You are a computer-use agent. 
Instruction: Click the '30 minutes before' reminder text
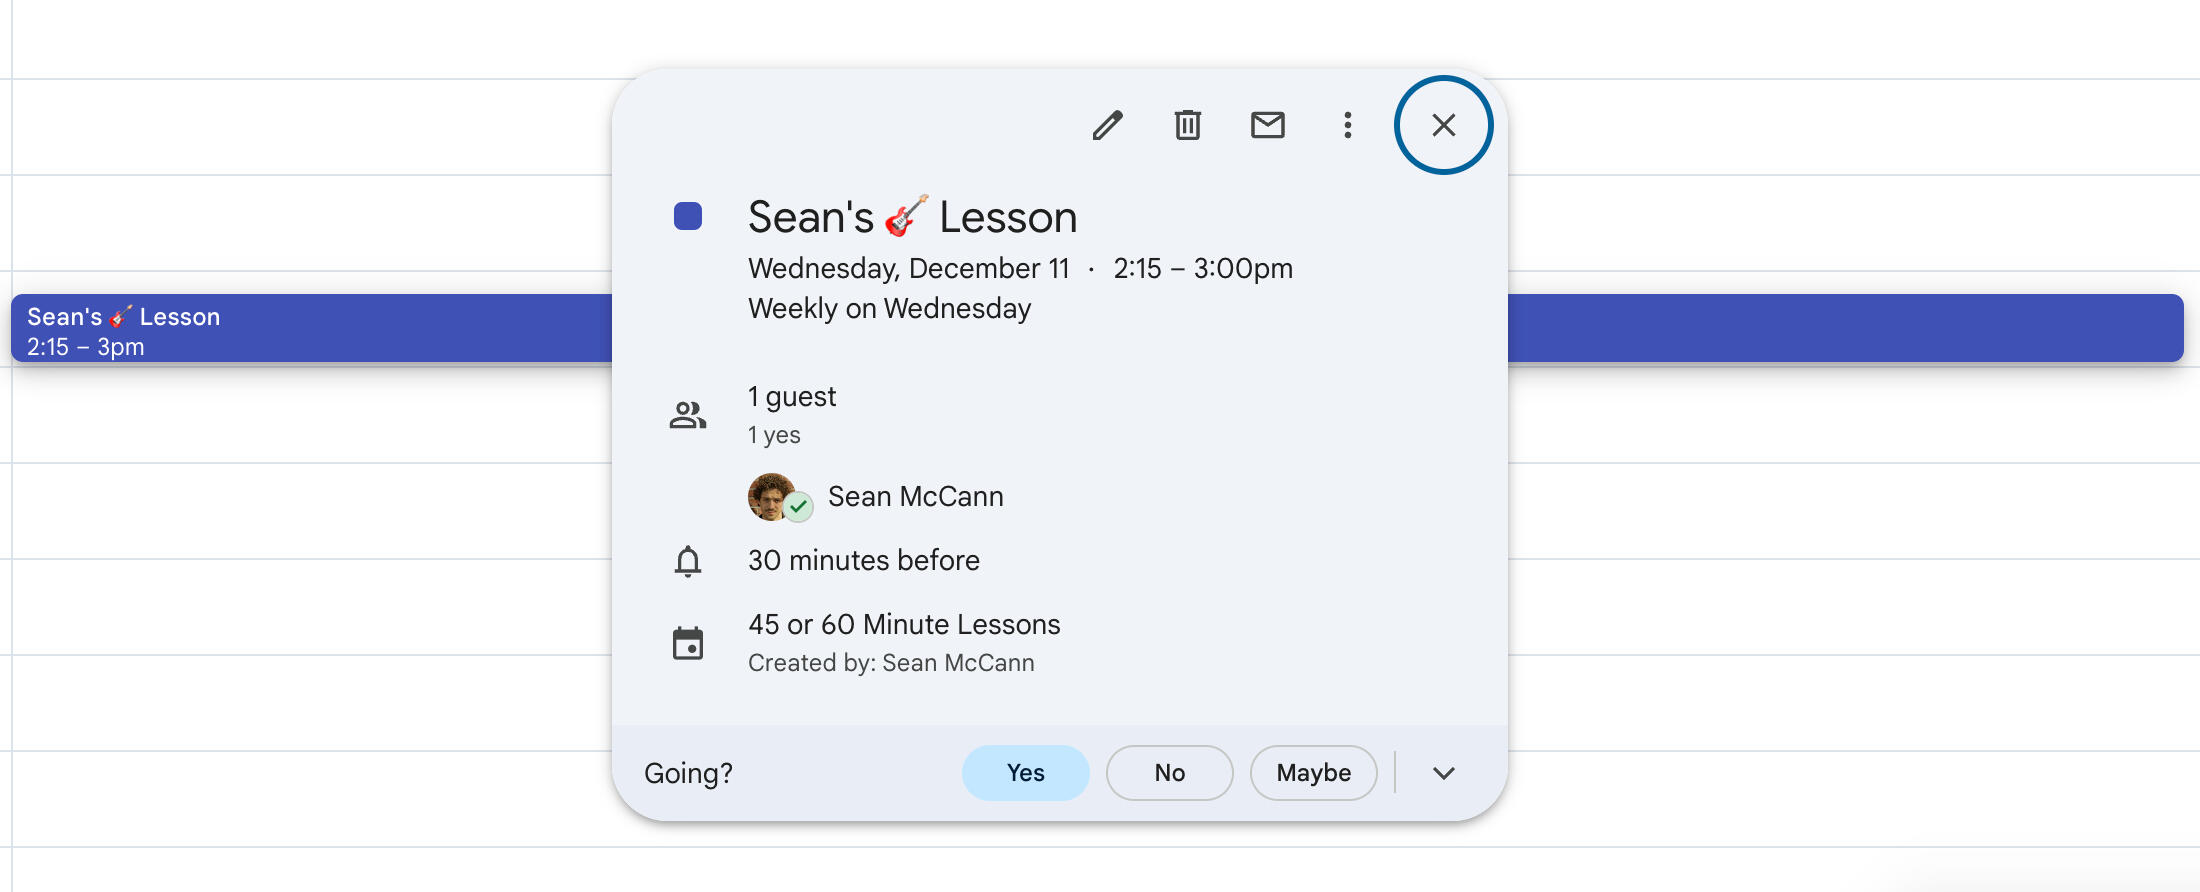click(x=864, y=560)
